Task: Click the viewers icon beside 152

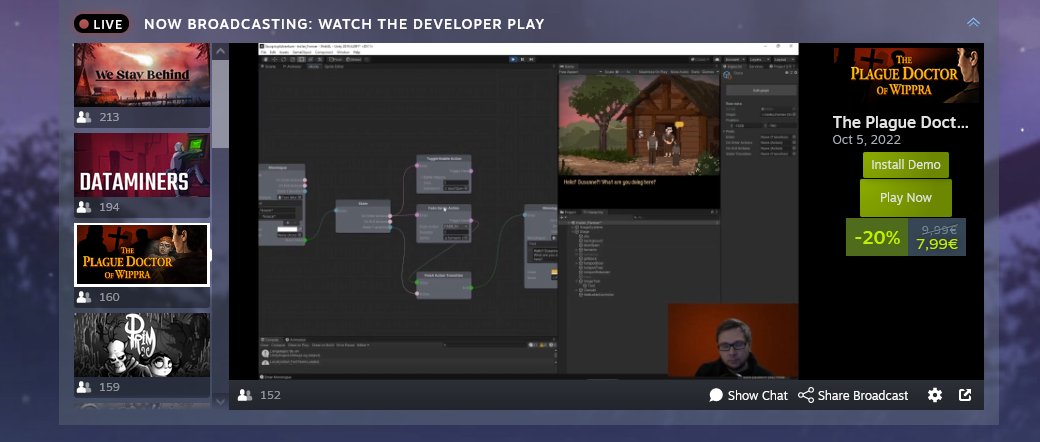Action: pos(245,396)
